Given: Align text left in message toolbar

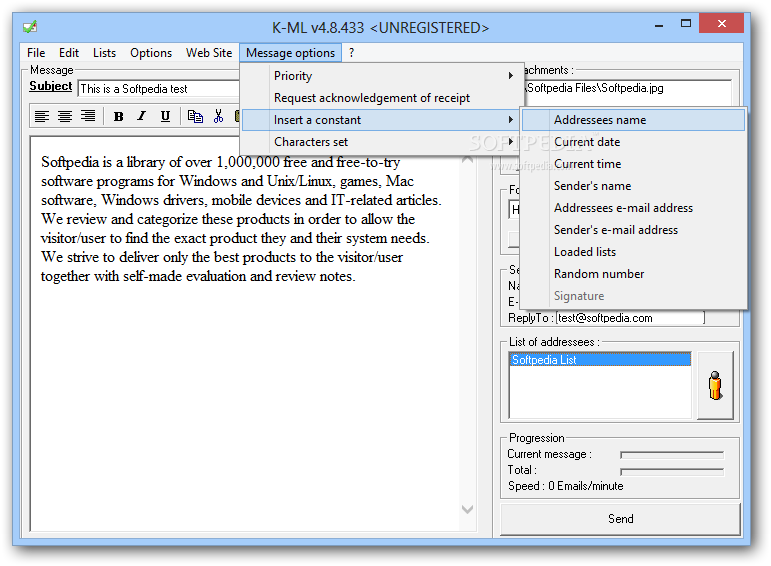Looking at the screenshot, I should click(42, 117).
